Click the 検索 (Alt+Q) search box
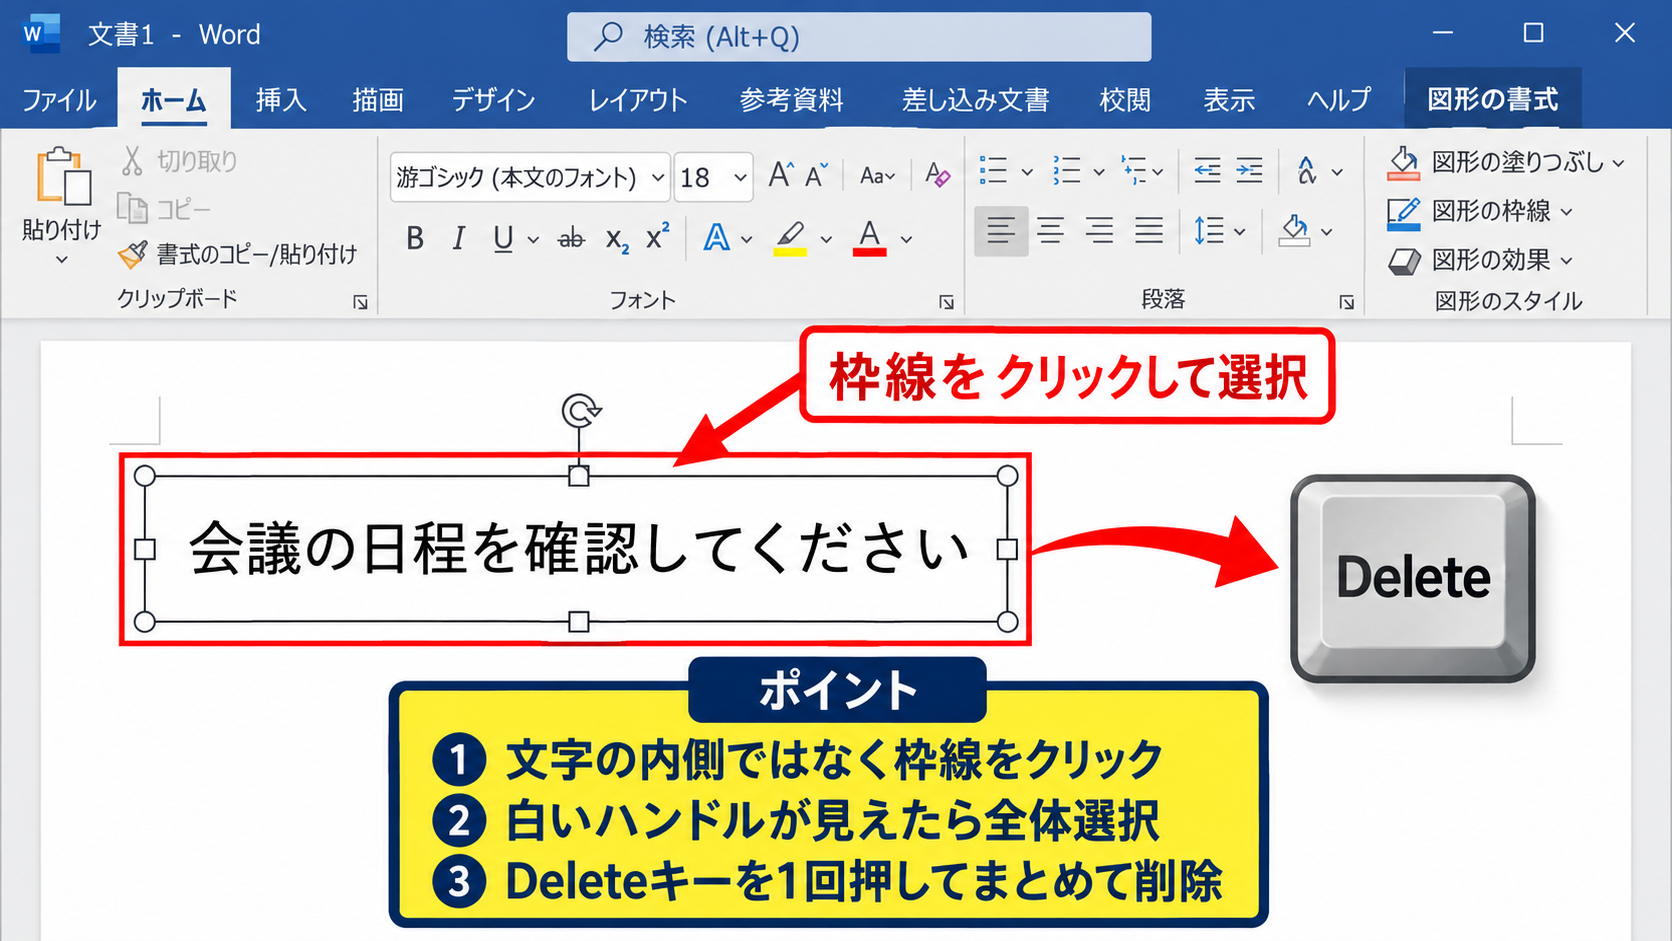Image resolution: width=1672 pixels, height=941 pixels. (859, 37)
